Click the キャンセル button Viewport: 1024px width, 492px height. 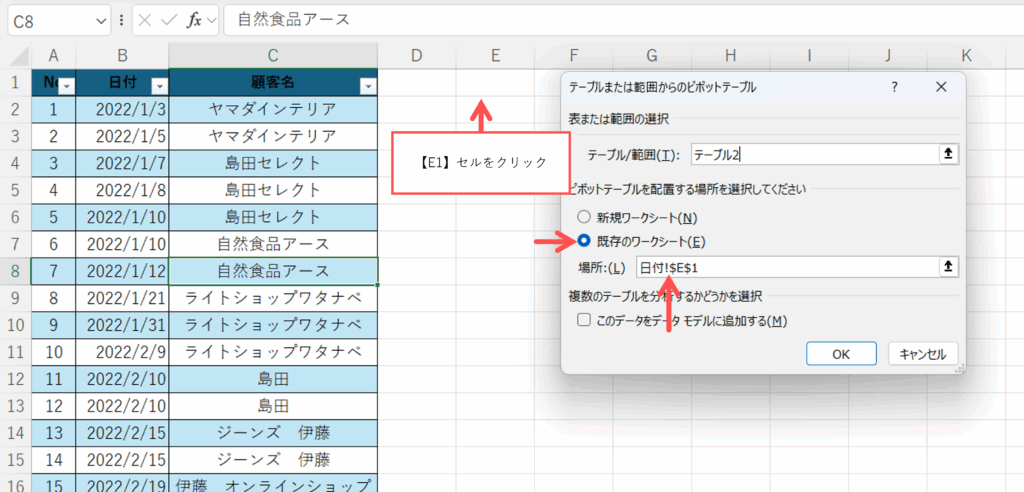click(922, 353)
